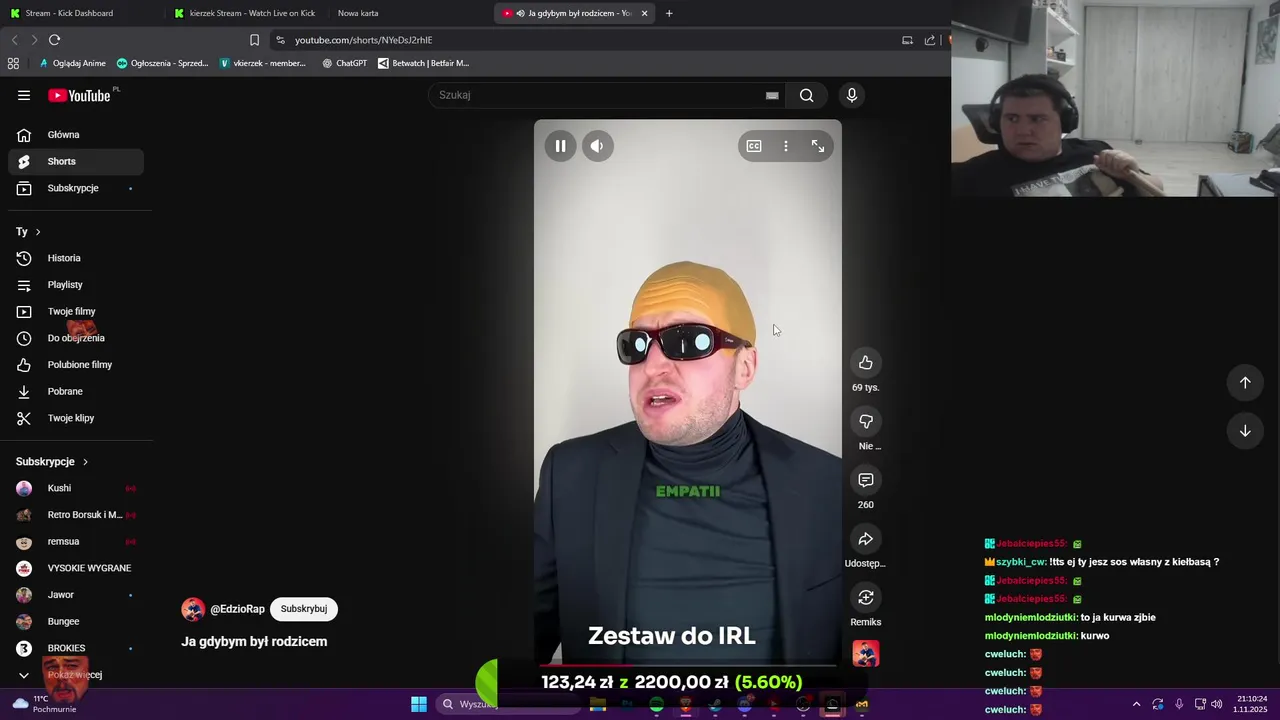This screenshot has width=1280, height=720.
Task: Share the Short via Udostępnij
Action: tap(866, 539)
